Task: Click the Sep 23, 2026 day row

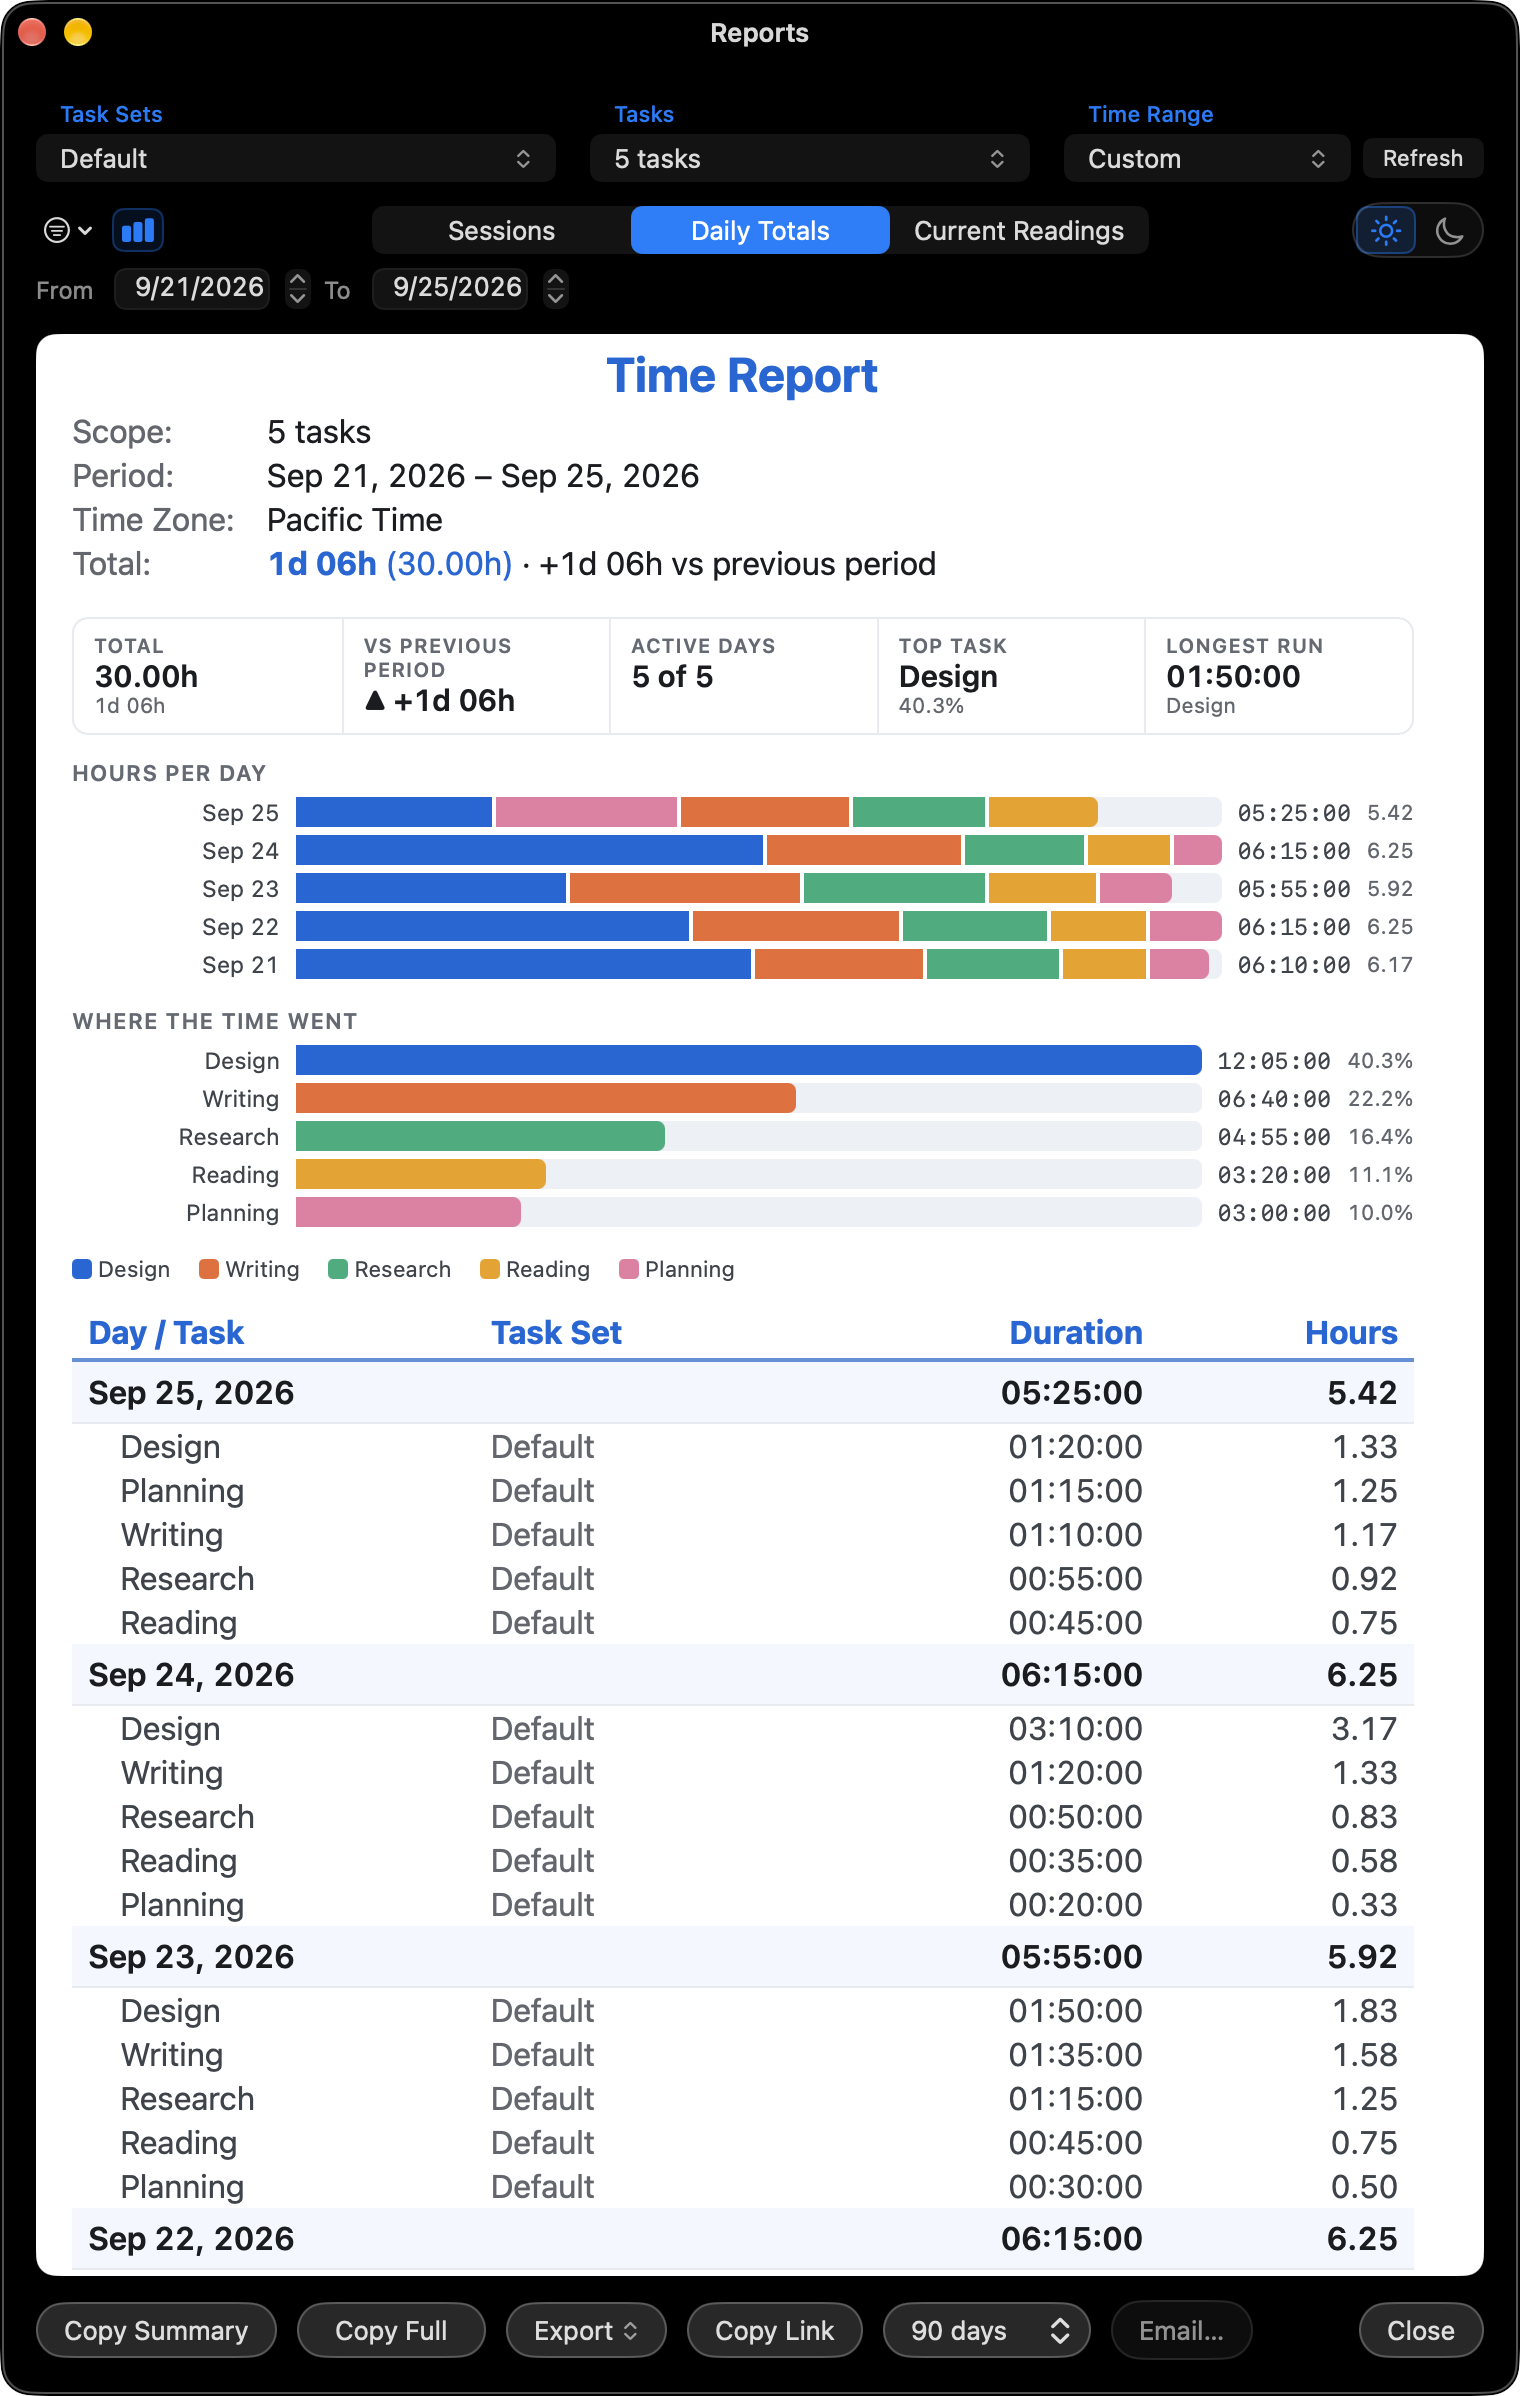Action: 743,1957
